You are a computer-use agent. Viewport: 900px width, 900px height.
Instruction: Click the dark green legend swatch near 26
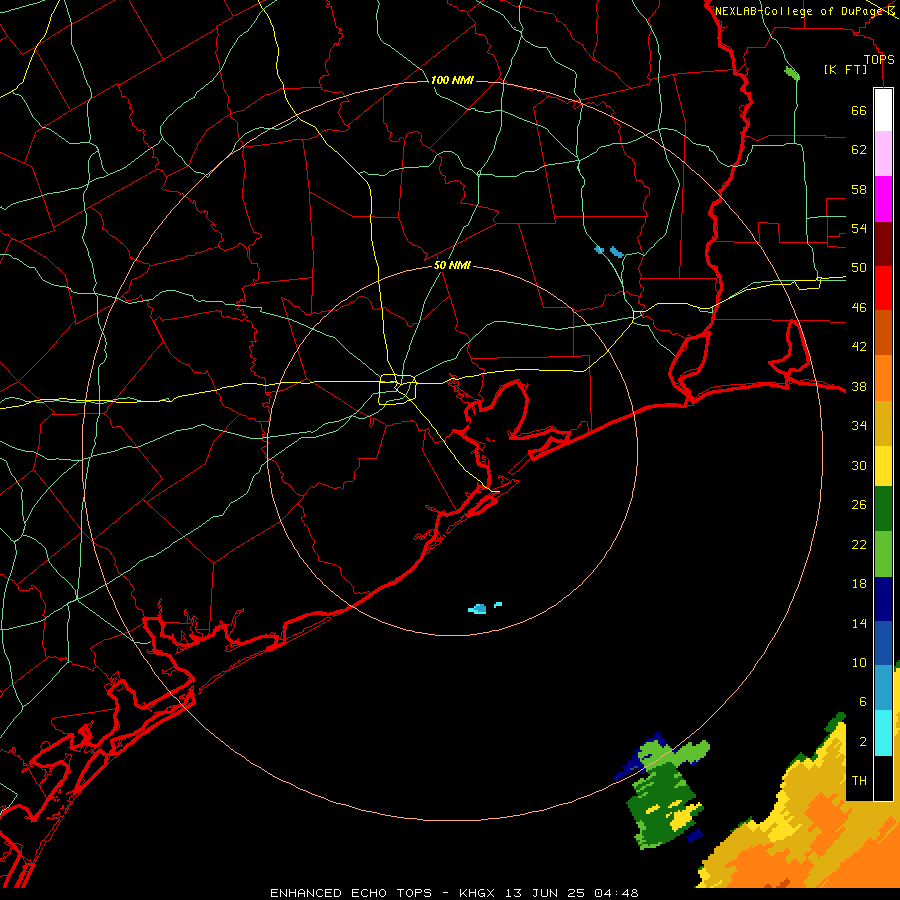point(883,509)
